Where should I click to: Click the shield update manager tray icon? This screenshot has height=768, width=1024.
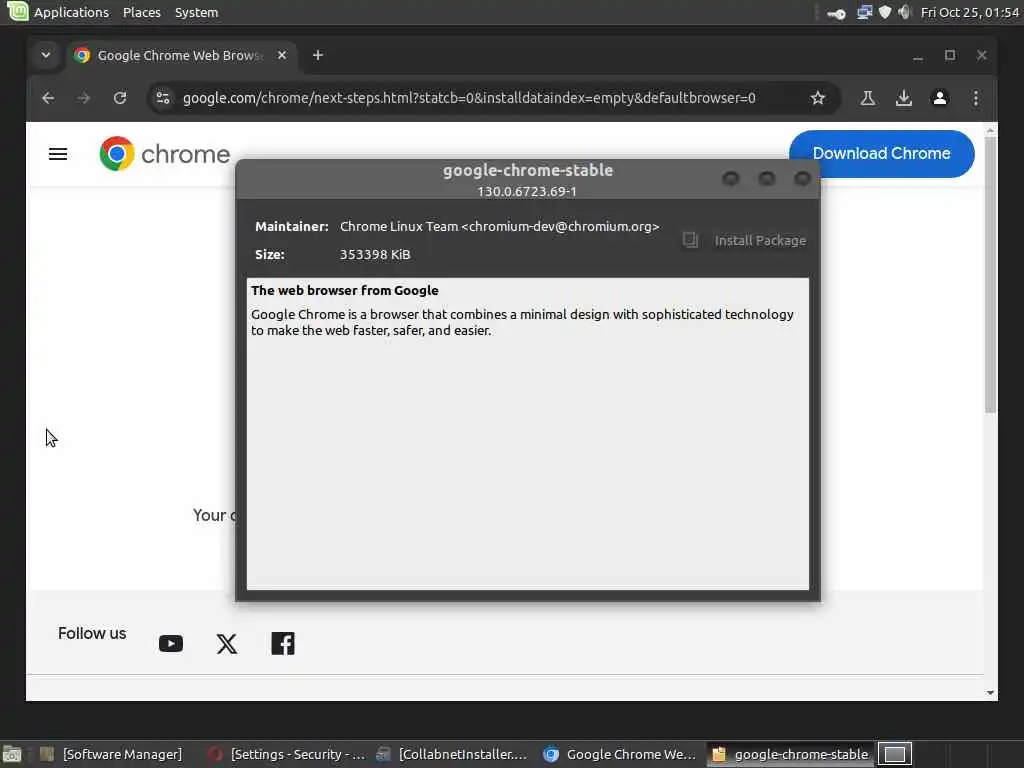[x=885, y=12]
